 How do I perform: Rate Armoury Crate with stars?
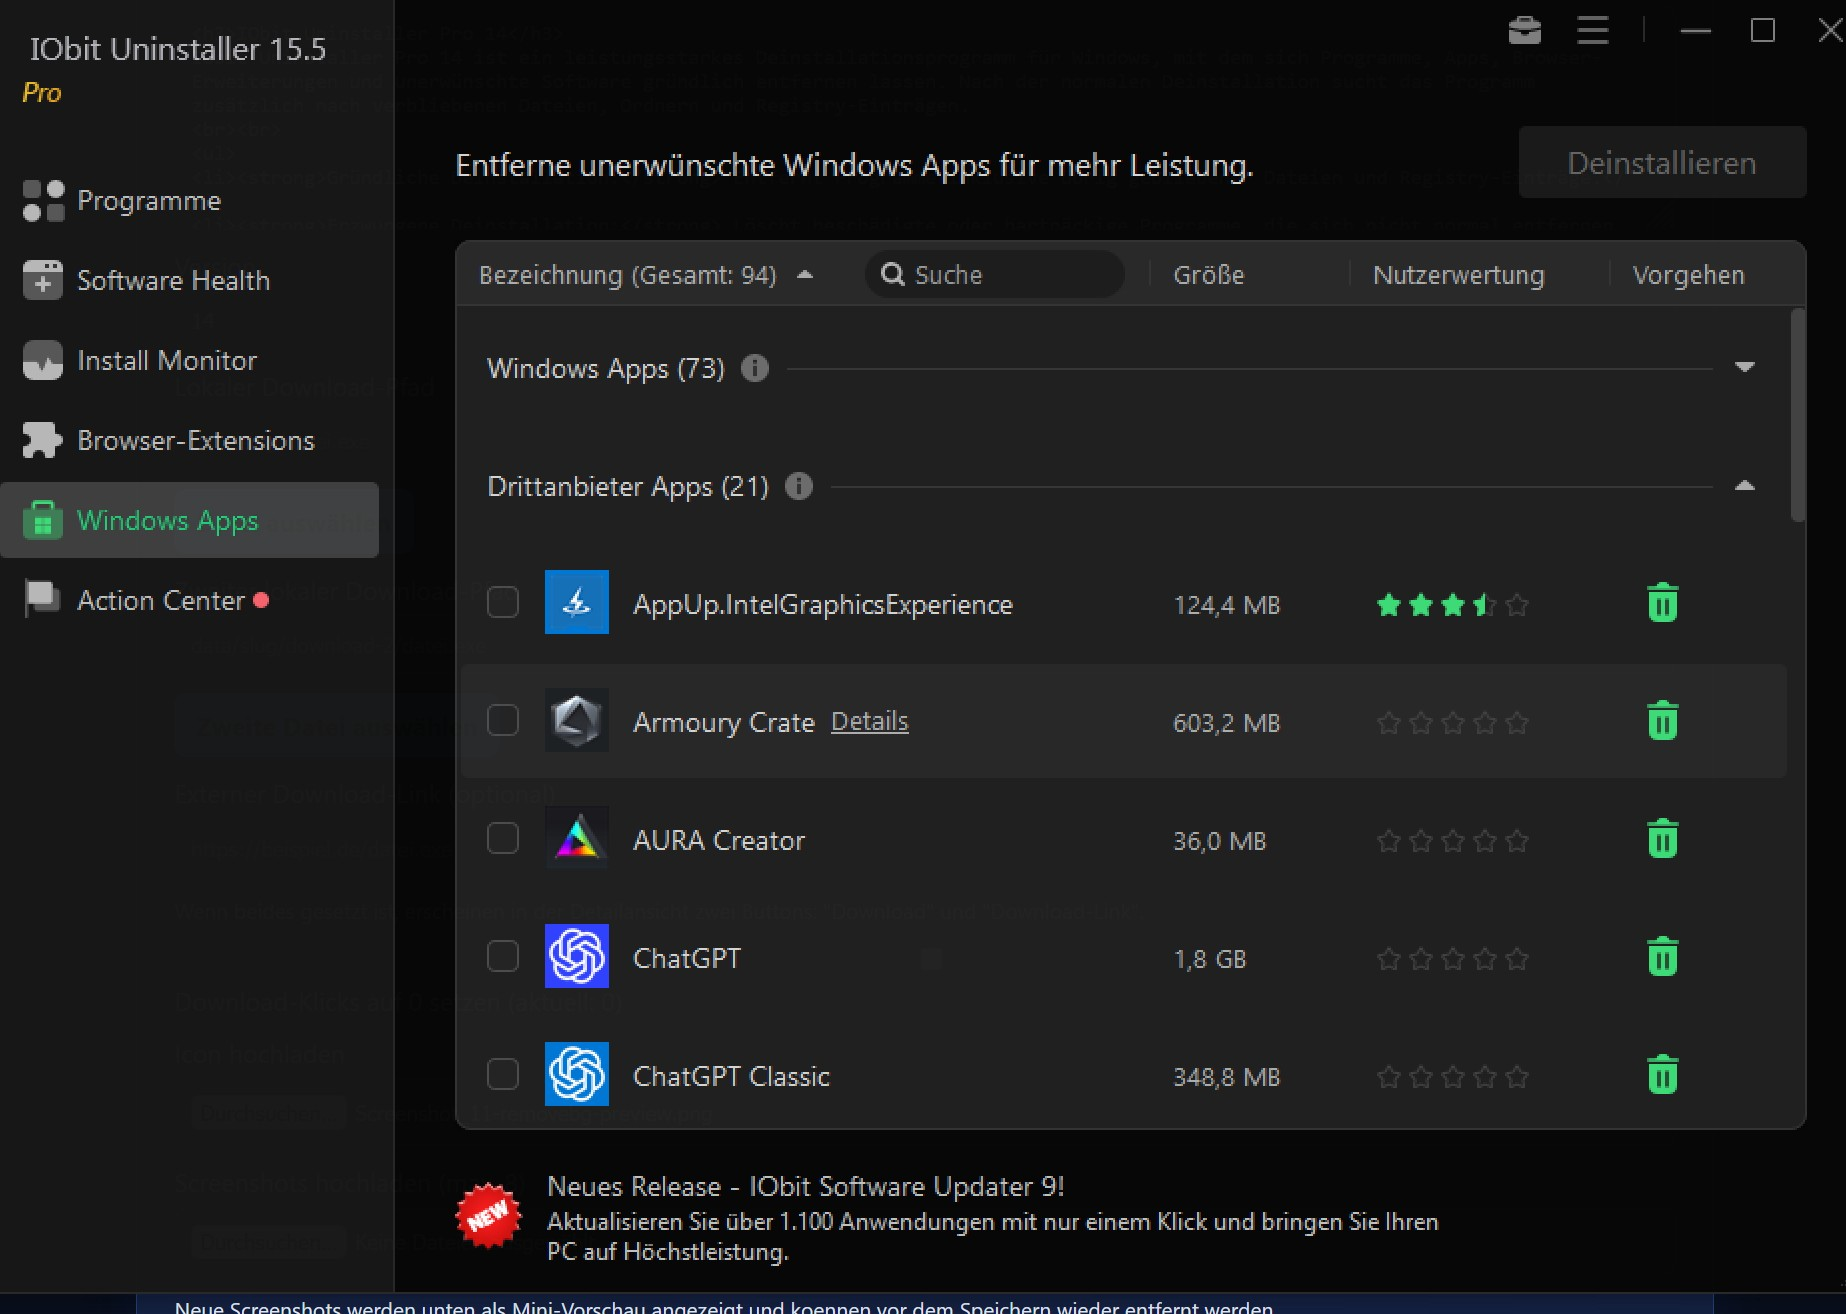tap(1452, 722)
